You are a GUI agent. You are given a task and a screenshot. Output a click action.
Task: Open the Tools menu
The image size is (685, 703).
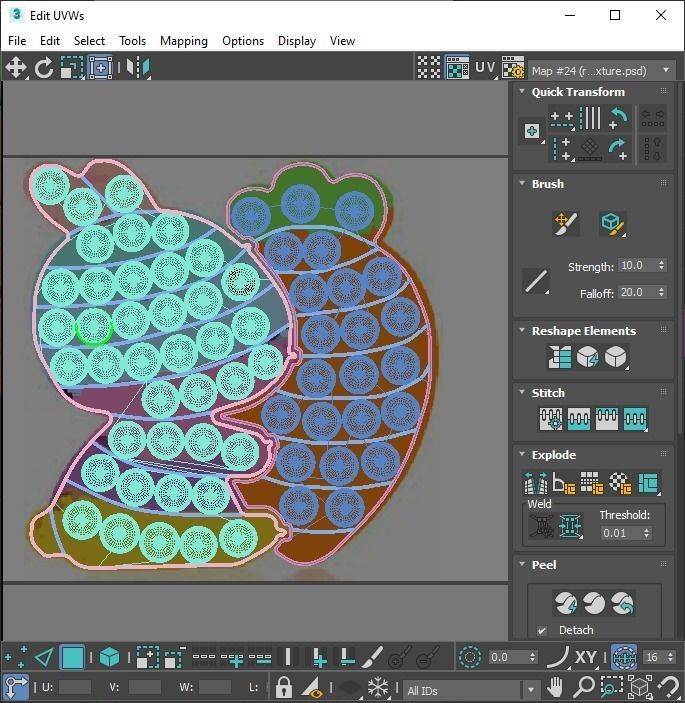click(132, 41)
